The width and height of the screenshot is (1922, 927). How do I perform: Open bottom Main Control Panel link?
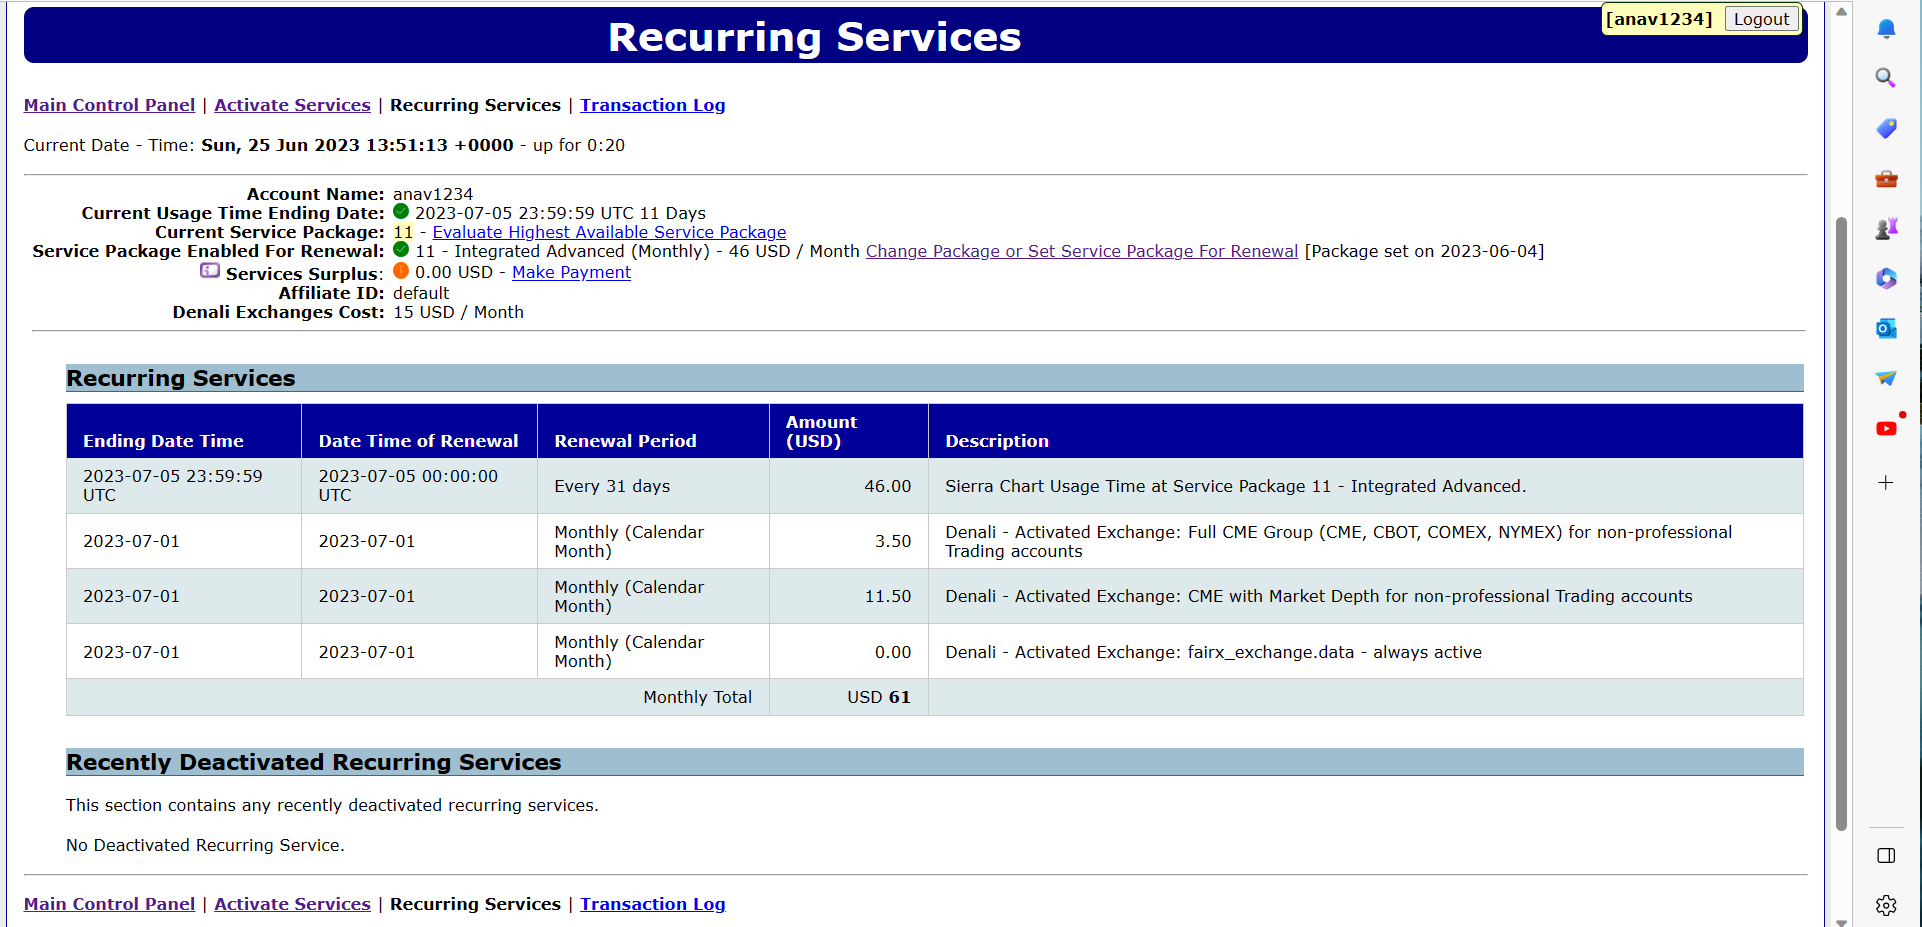coord(109,904)
